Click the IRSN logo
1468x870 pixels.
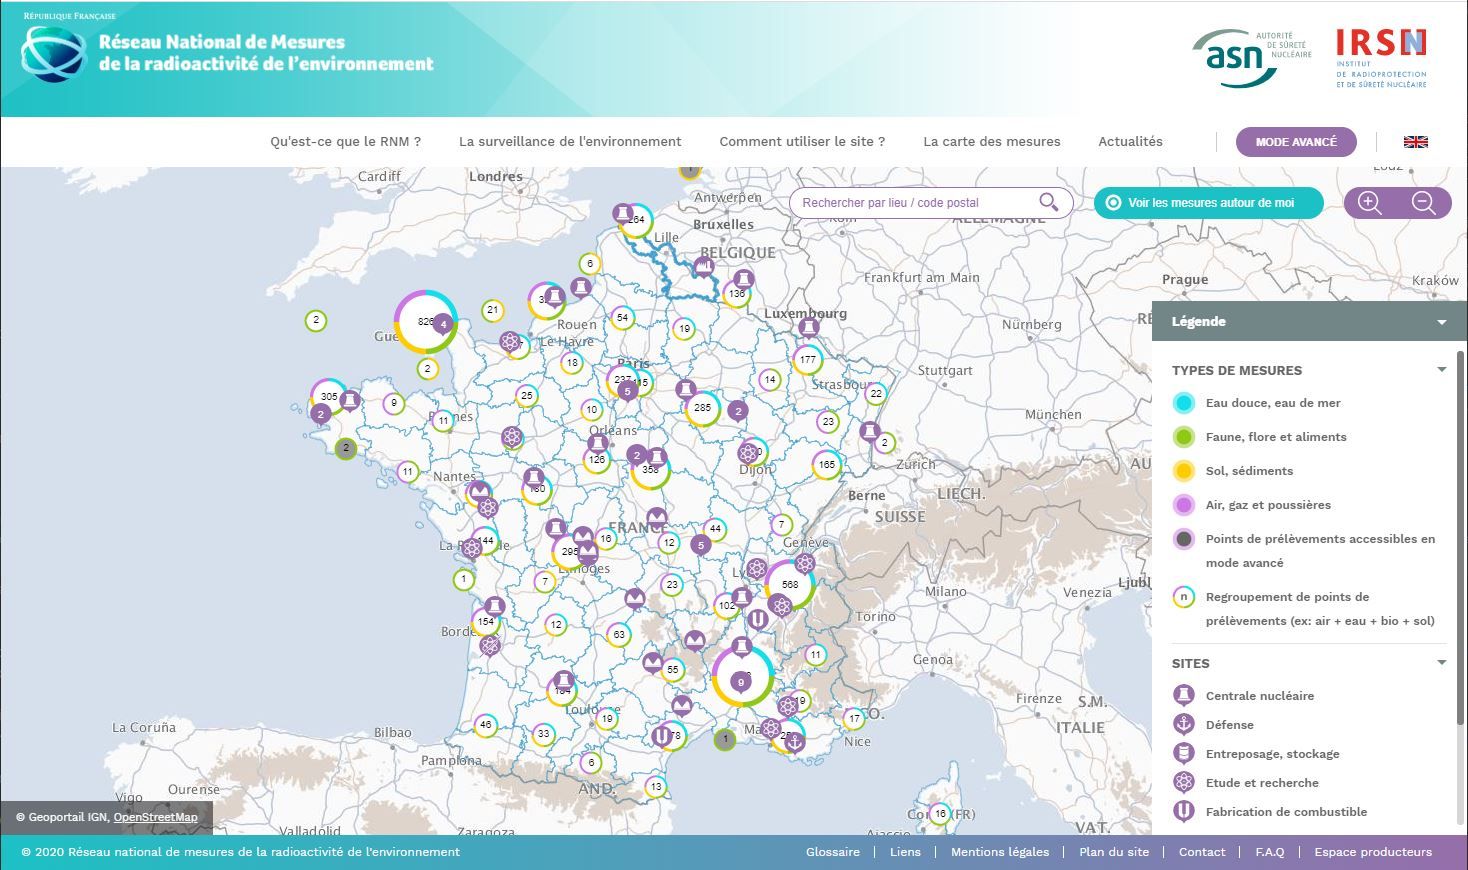pyautogui.click(x=1381, y=57)
